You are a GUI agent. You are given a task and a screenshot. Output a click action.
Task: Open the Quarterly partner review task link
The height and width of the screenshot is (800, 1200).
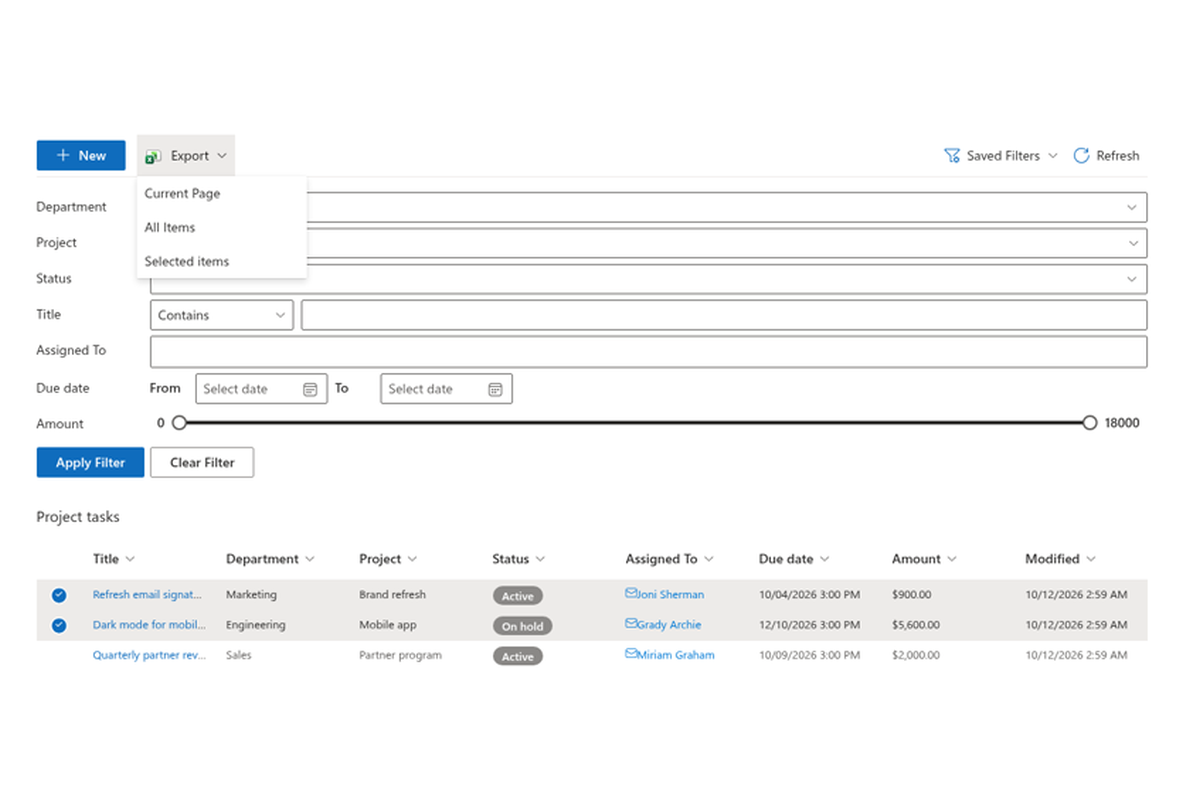pyautogui.click(x=149, y=656)
